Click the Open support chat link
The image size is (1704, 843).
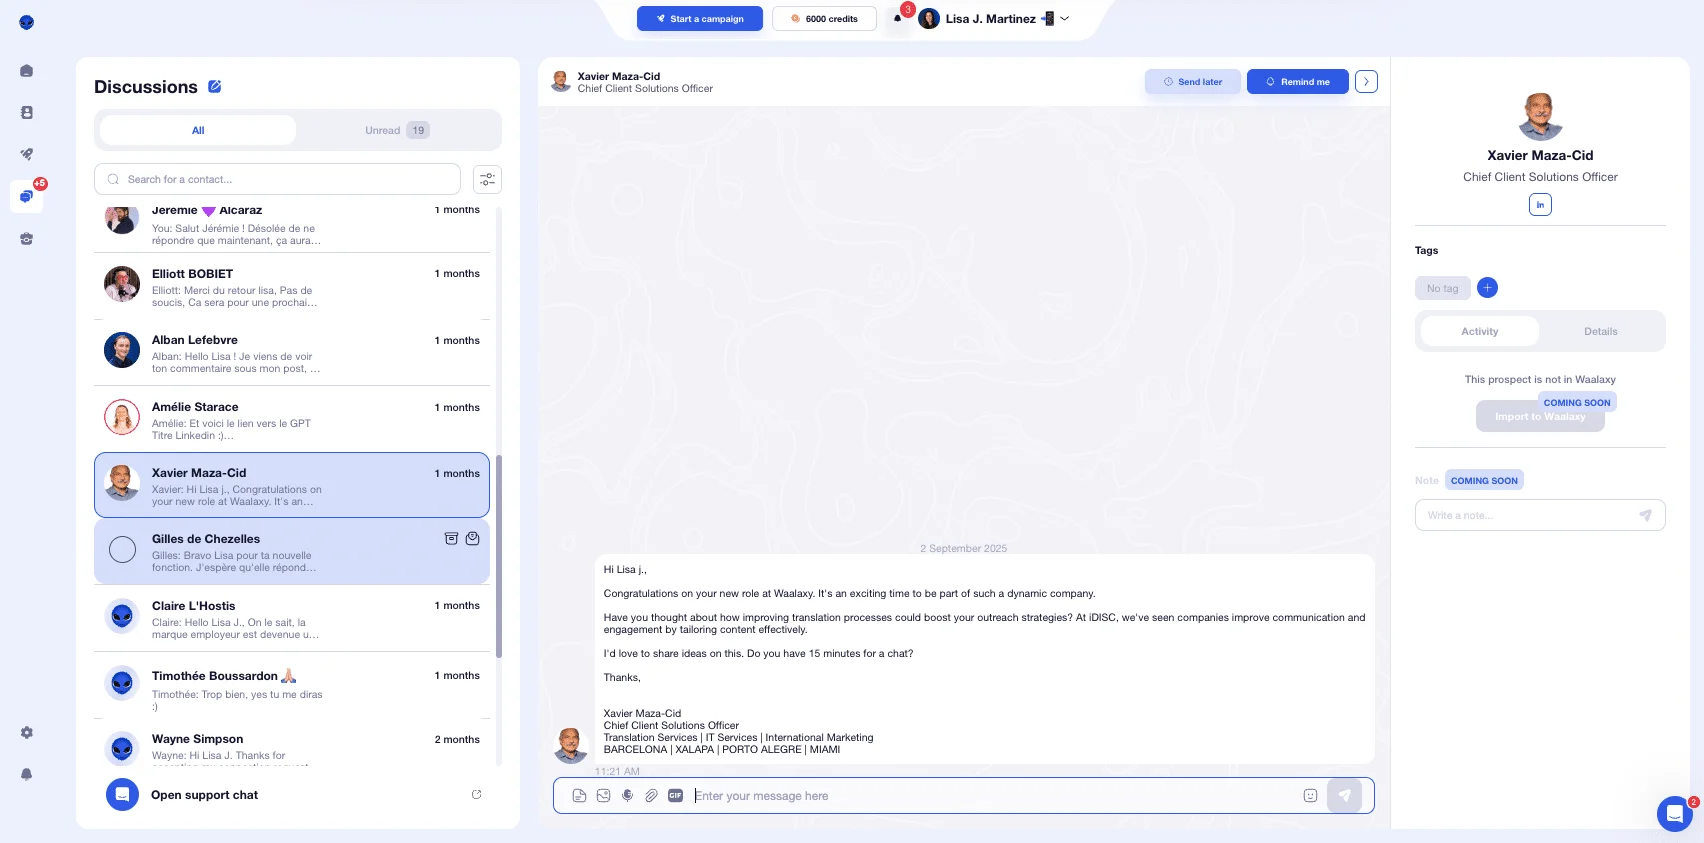click(204, 795)
